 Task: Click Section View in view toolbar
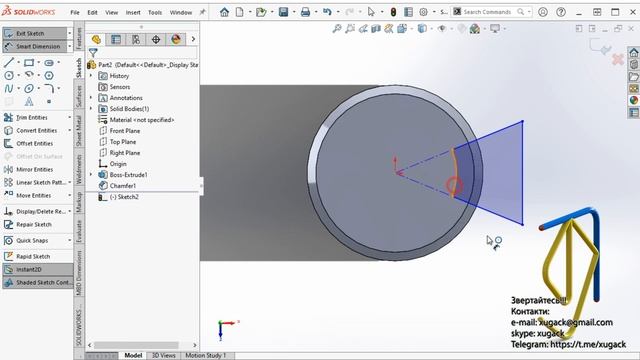pyautogui.click(x=376, y=29)
